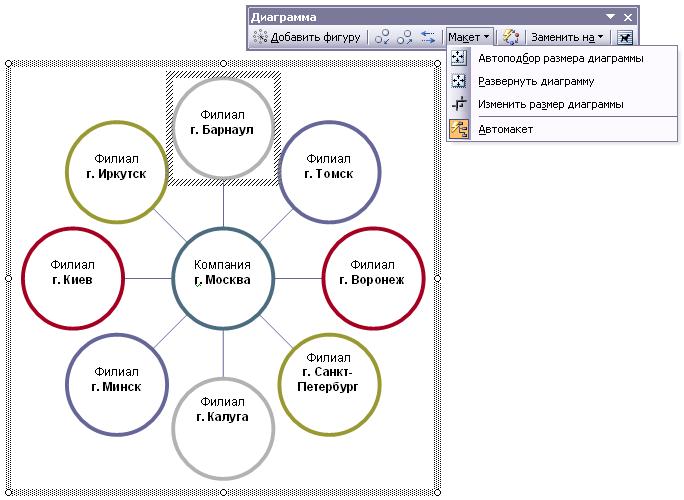Viewport: 684px width, 500px height.
Task: Open the Заменить на dropdown
Action: click(x=567, y=38)
